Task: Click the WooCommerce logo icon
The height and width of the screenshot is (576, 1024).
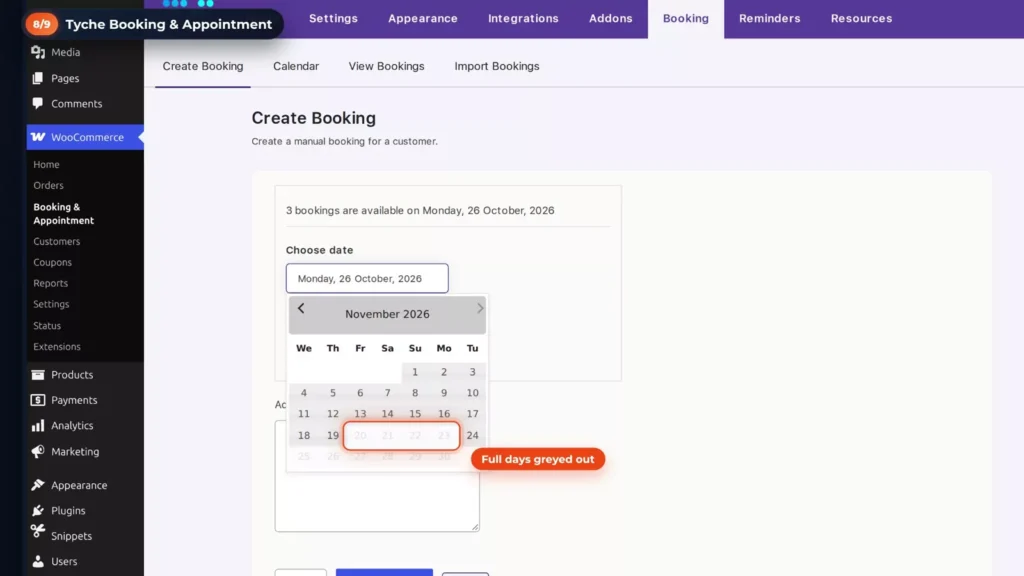Action: click(x=38, y=137)
